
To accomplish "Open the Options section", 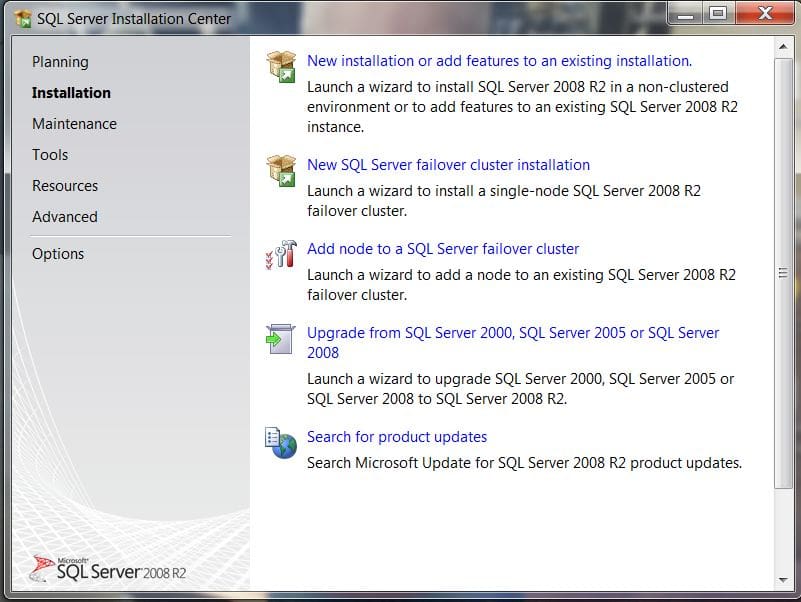I will 58,254.
